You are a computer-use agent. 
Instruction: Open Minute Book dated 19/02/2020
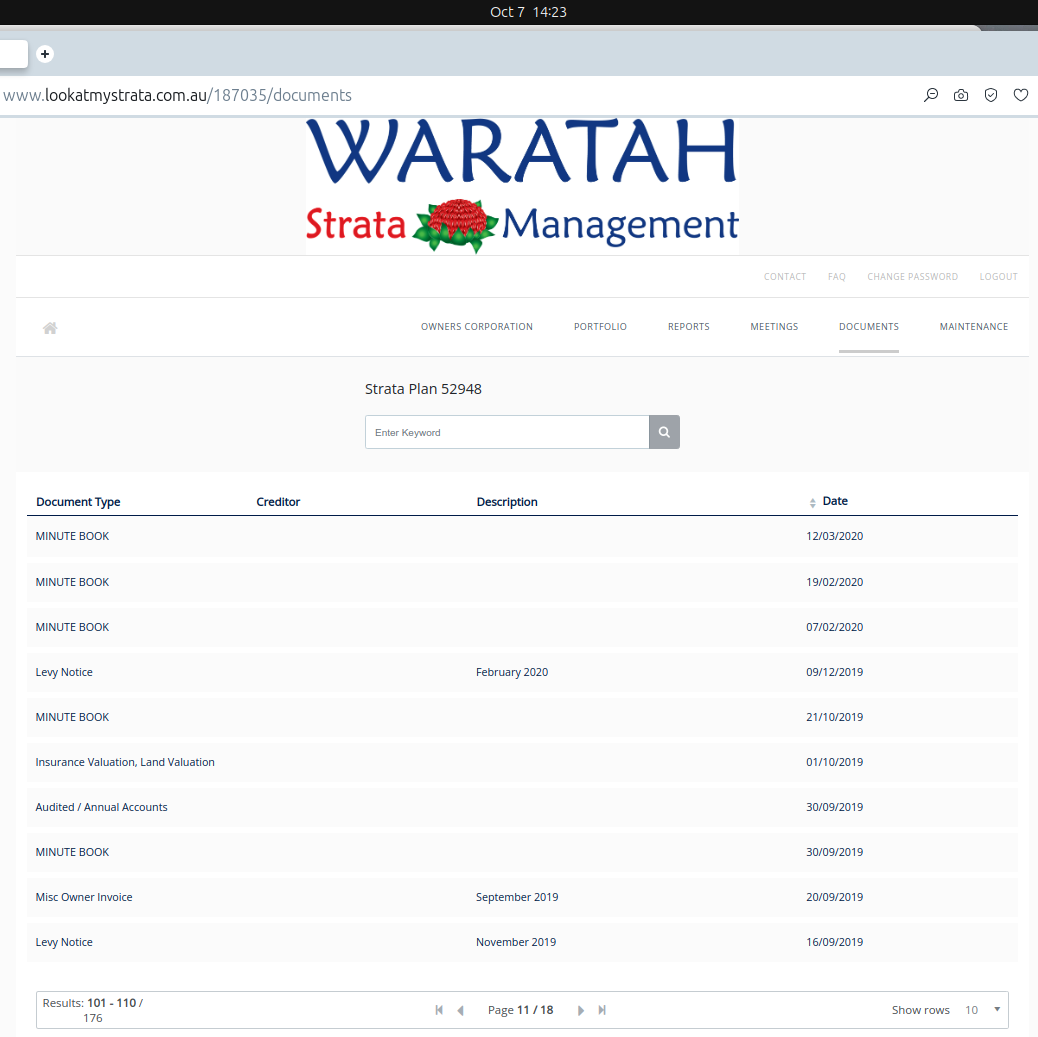[522, 582]
